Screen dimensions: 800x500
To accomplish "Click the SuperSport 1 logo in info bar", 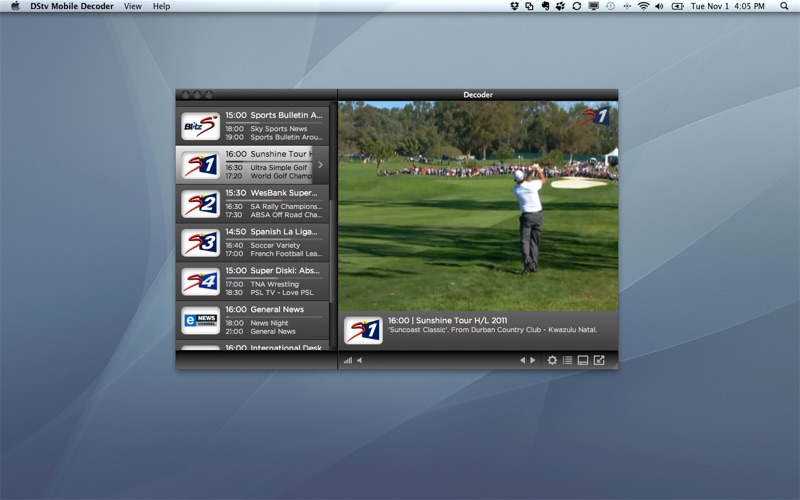I will tap(363, 330).
